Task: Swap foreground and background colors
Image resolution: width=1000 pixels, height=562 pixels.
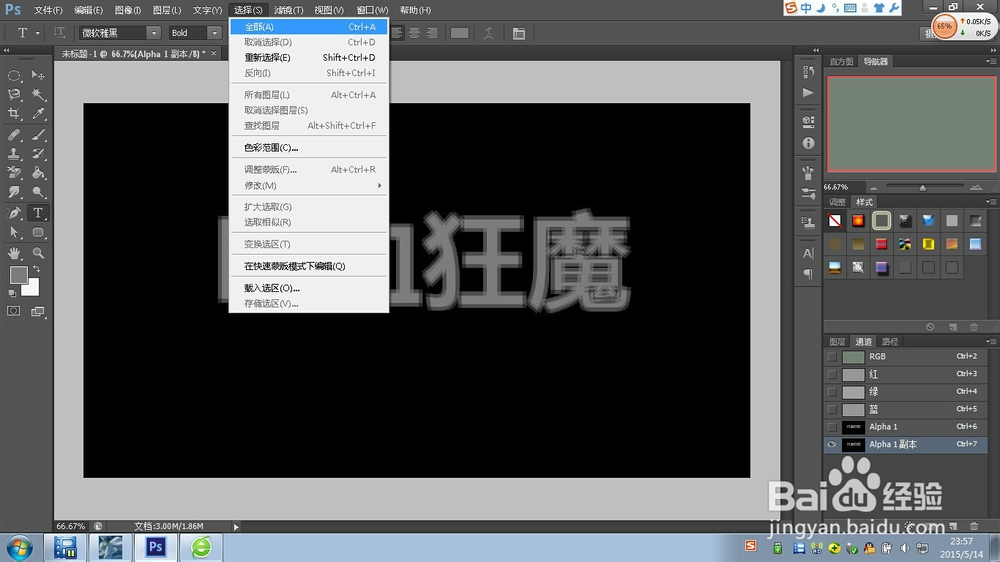Action: pyautogui.click(x=36, y=269)
